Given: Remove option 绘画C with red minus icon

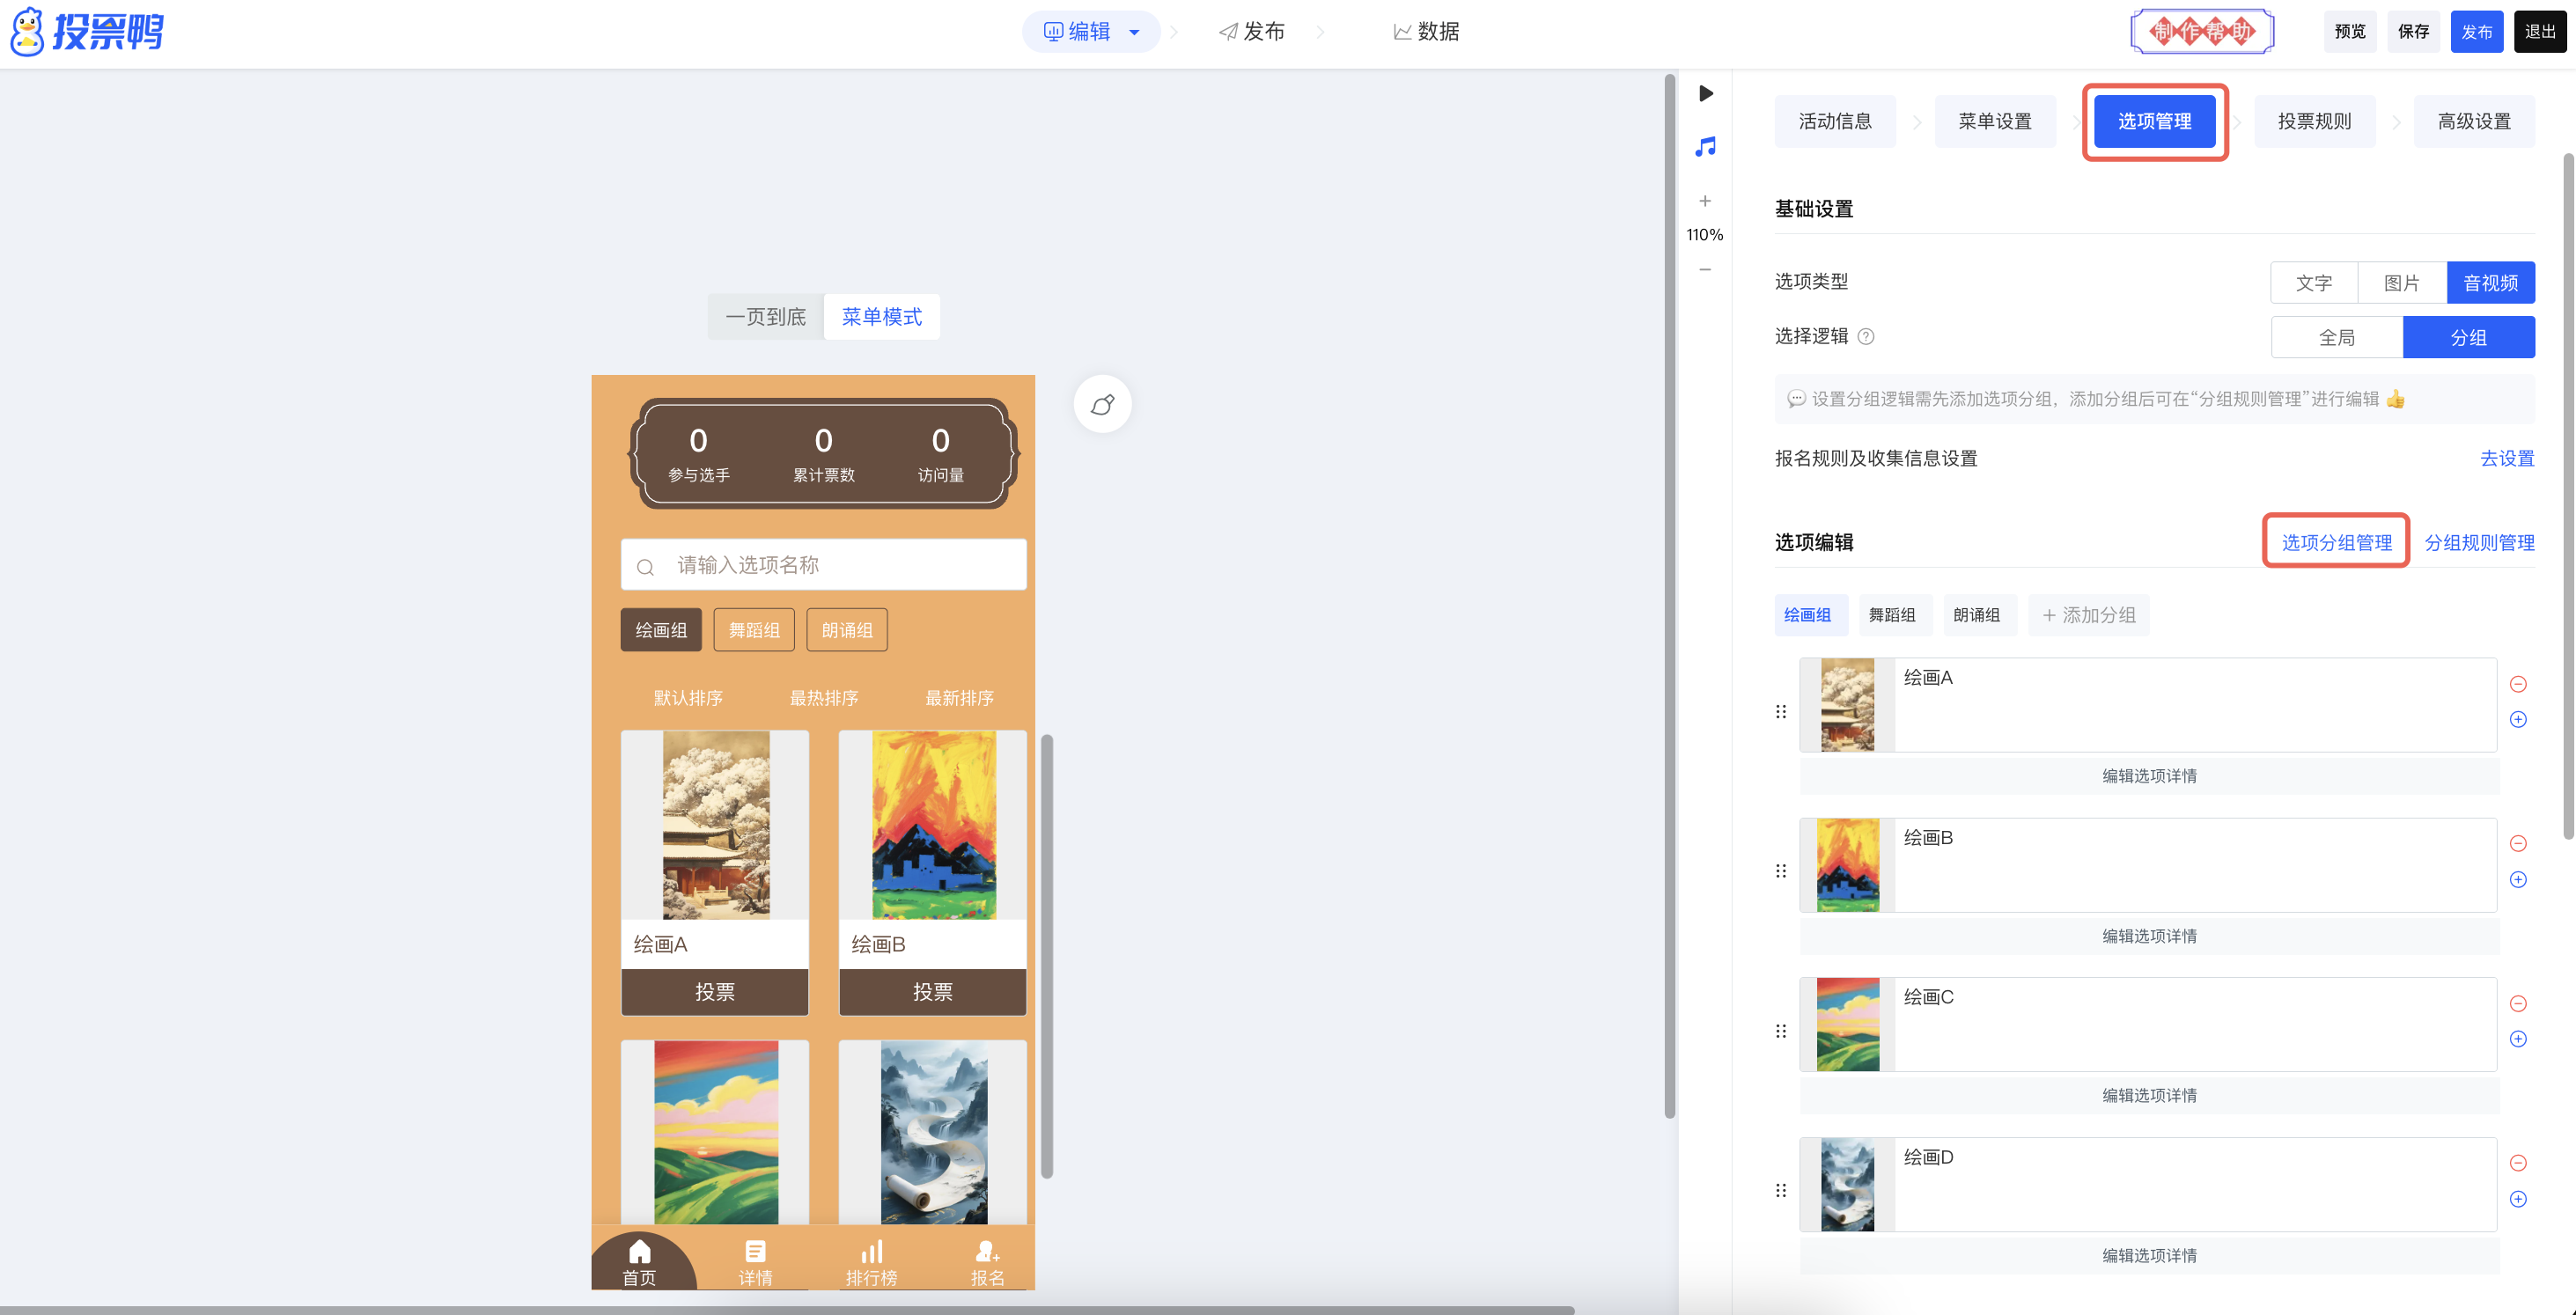Looking at the screenshot, I should pyautogui.click(x=2518, y=1003).
